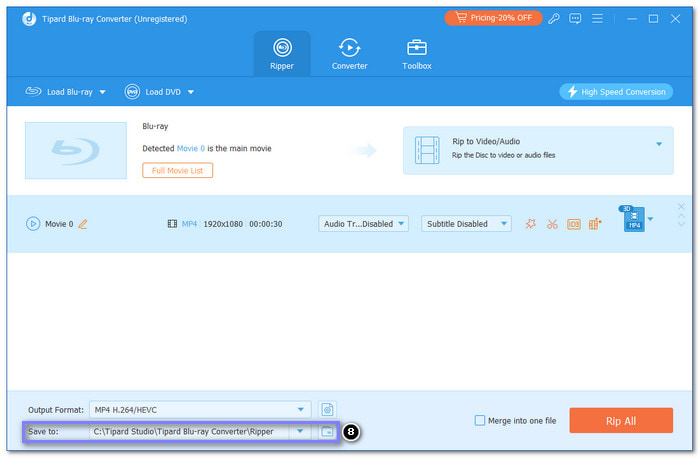
Task: Click the Tipard app logo icon
Action: [x=29, y=19]
